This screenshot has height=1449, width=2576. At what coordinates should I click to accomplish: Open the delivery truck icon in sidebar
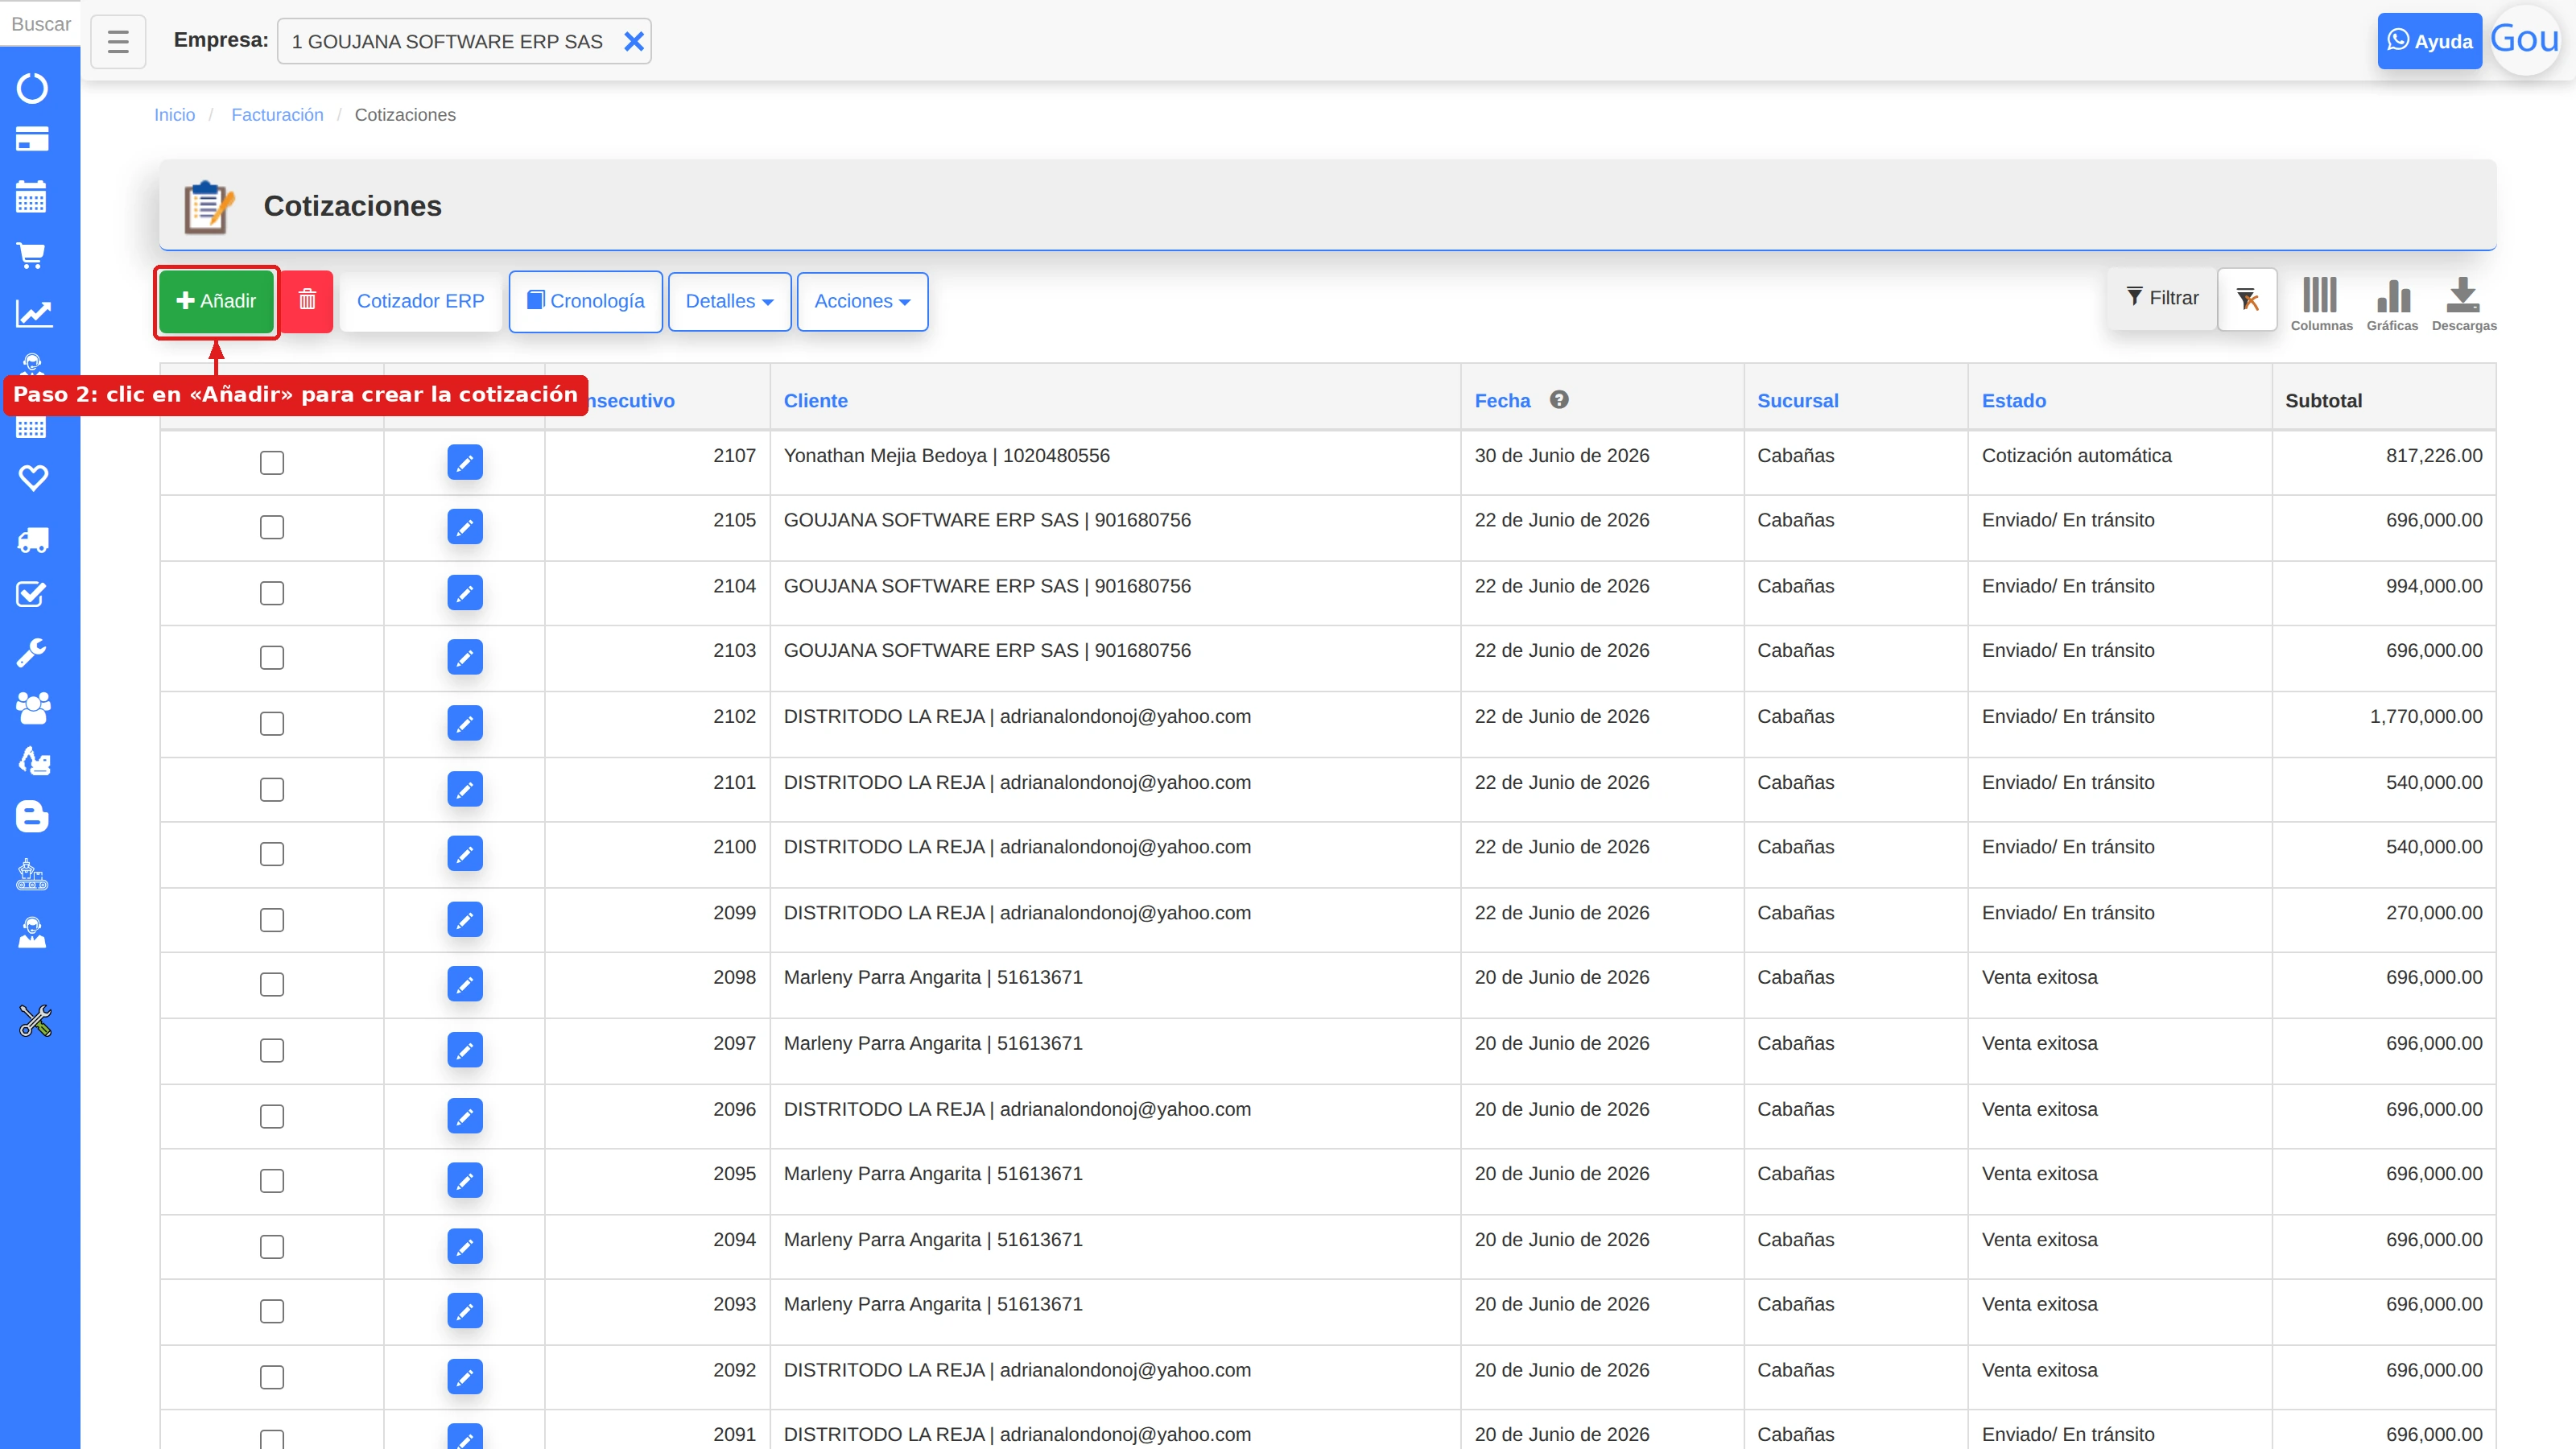[32, 540]
